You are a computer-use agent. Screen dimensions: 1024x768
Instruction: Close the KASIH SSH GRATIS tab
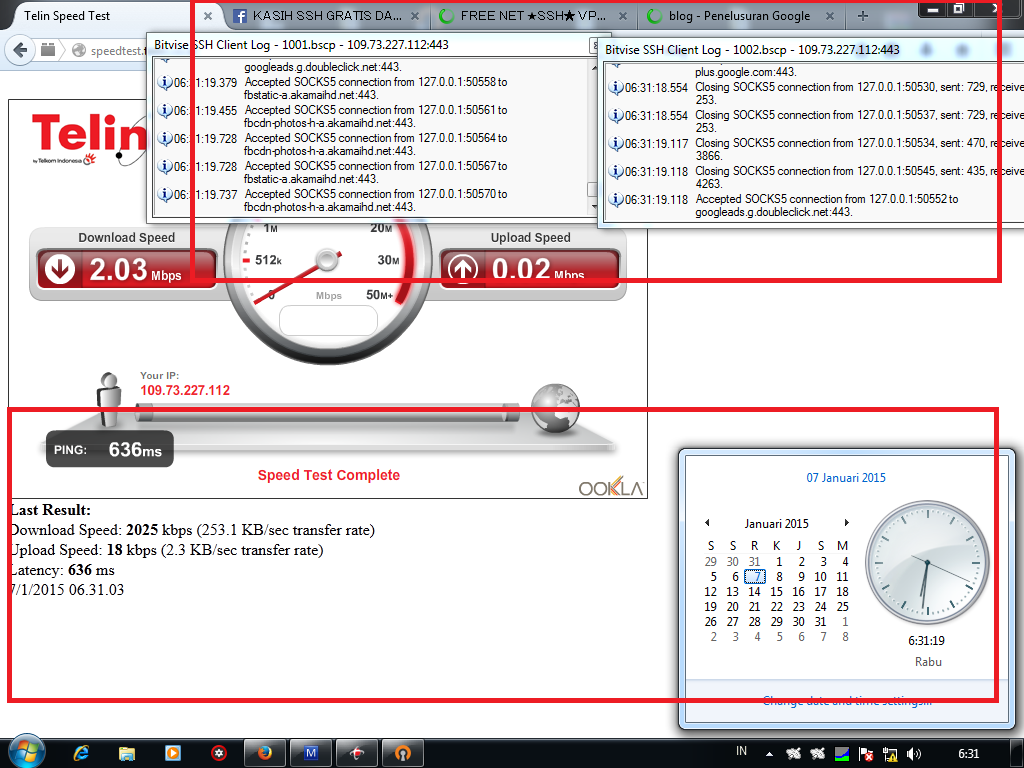[x=415, y=16]
